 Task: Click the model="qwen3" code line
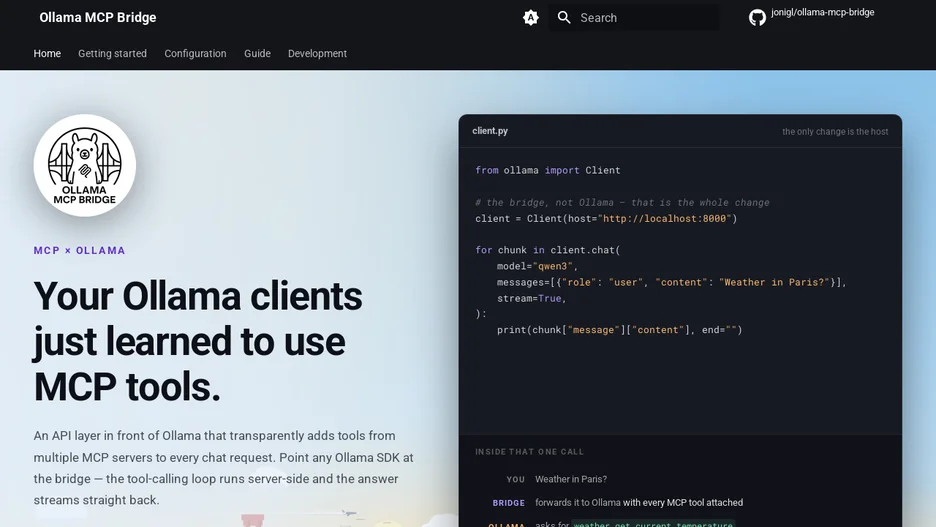coord(537,266)
